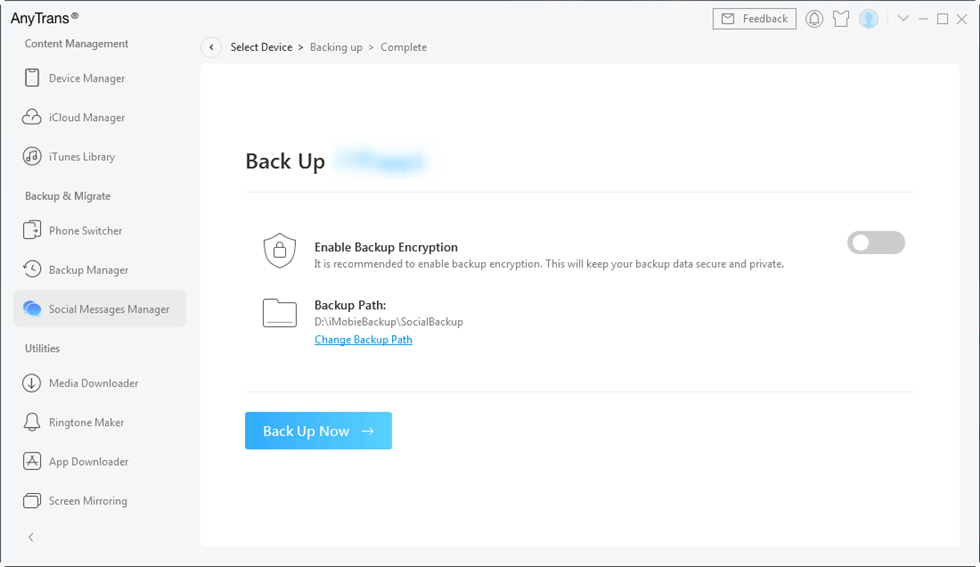
Task: Click the envelope icon on Feedback
Action: pyautogui.click(x=728, y=19)
